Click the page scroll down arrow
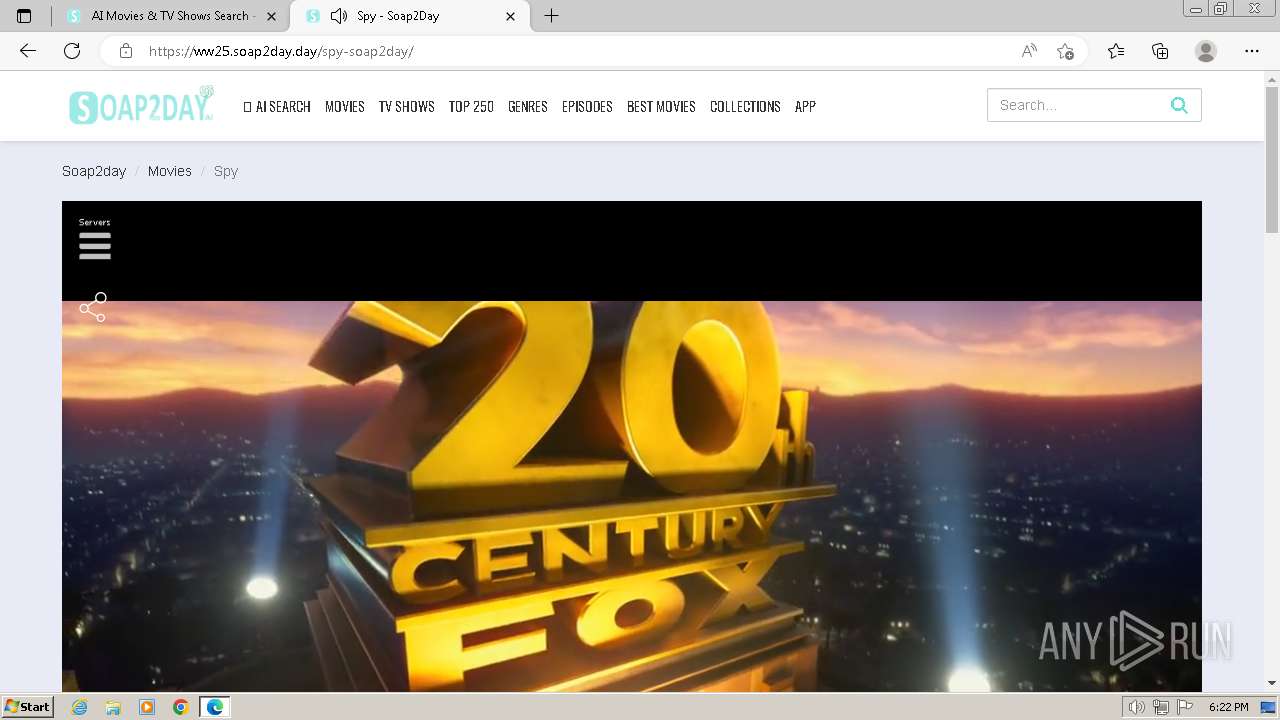 1272,683
